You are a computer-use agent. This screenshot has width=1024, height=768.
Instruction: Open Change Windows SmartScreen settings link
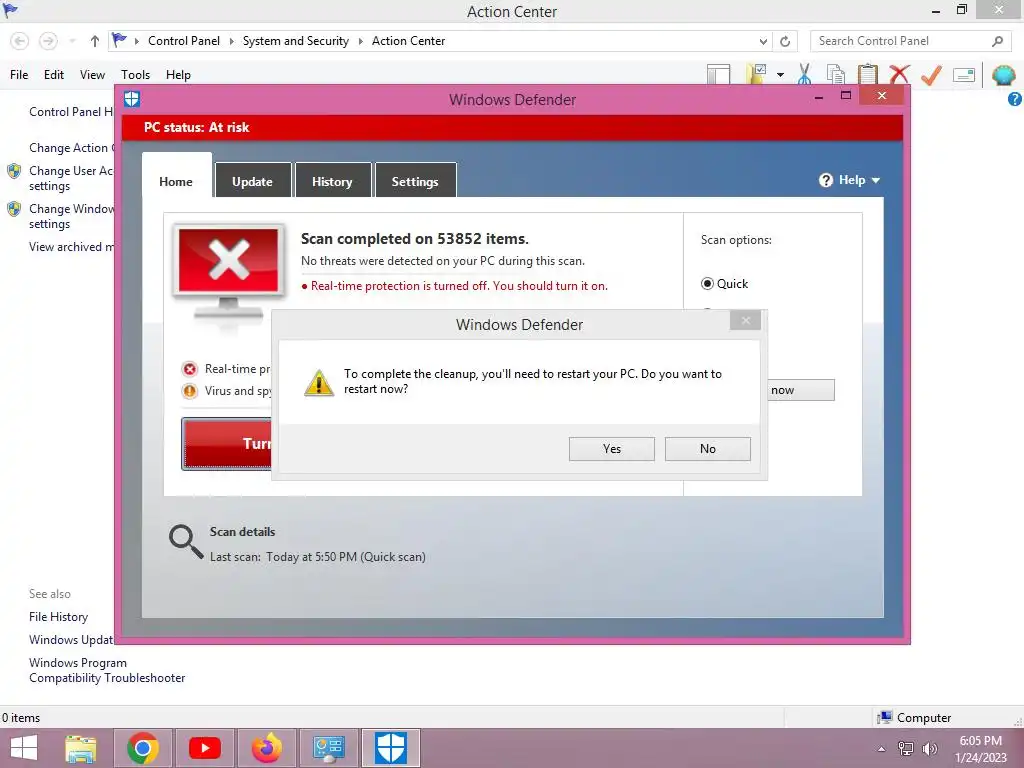(71, 216)
